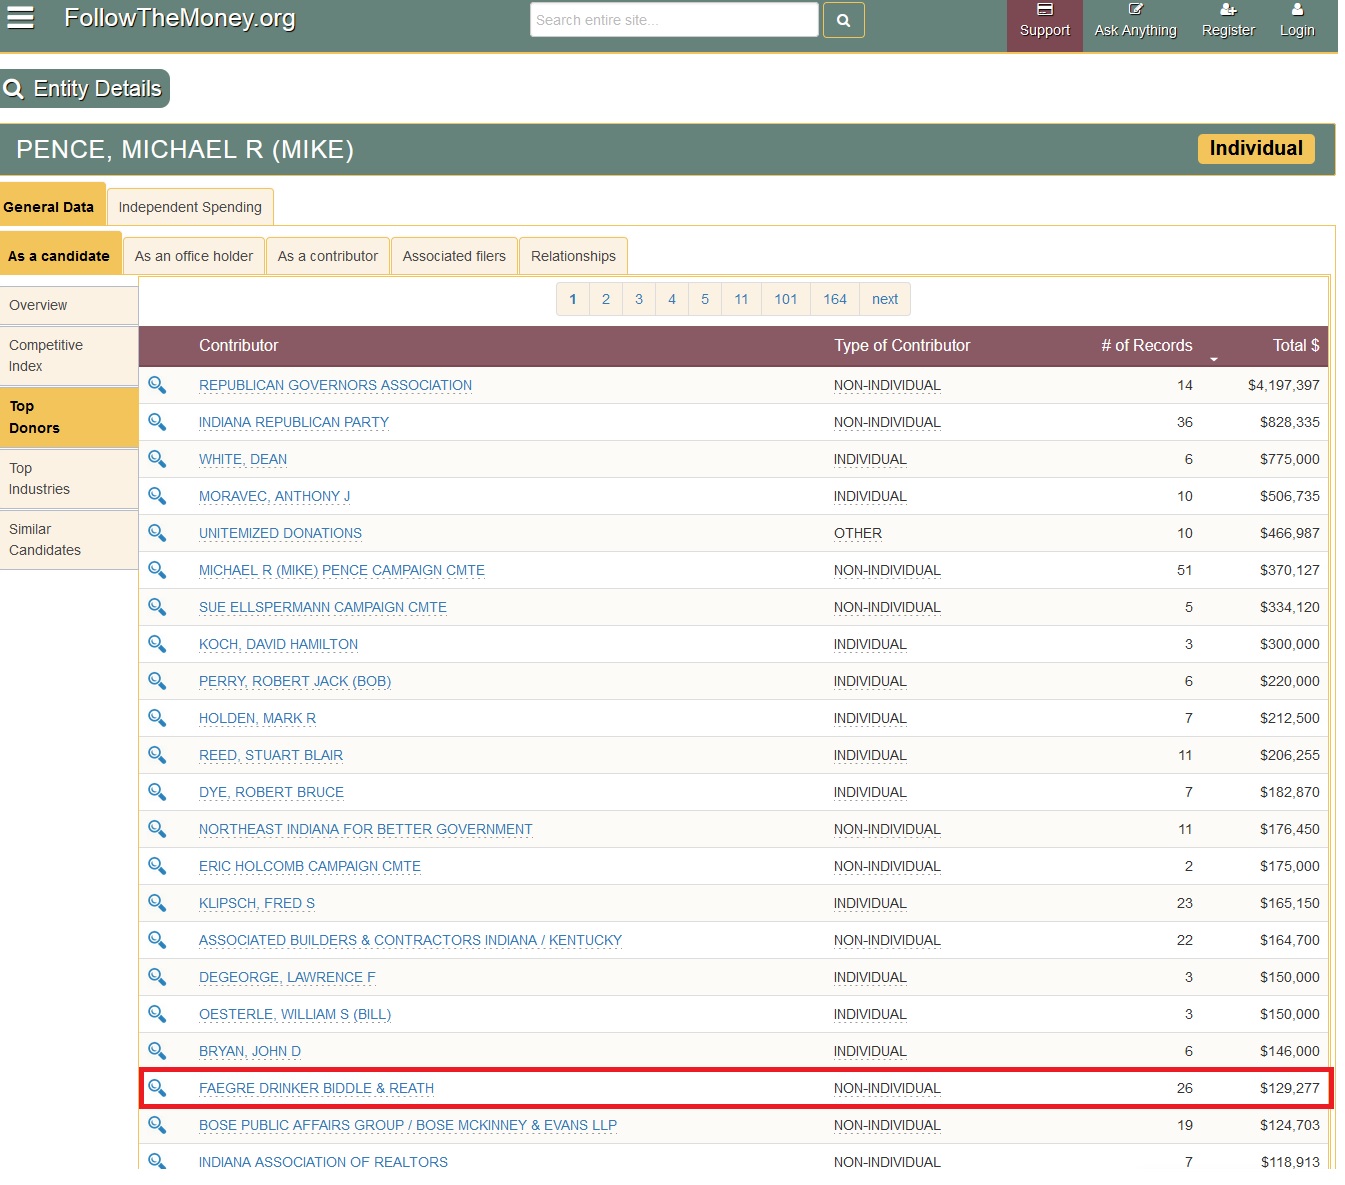Viewport: 1345px width, 1185px height.
Task: Open INDIANA ASSOCIATION OF REALTORS link
Action: click(x=323, y=1162)
